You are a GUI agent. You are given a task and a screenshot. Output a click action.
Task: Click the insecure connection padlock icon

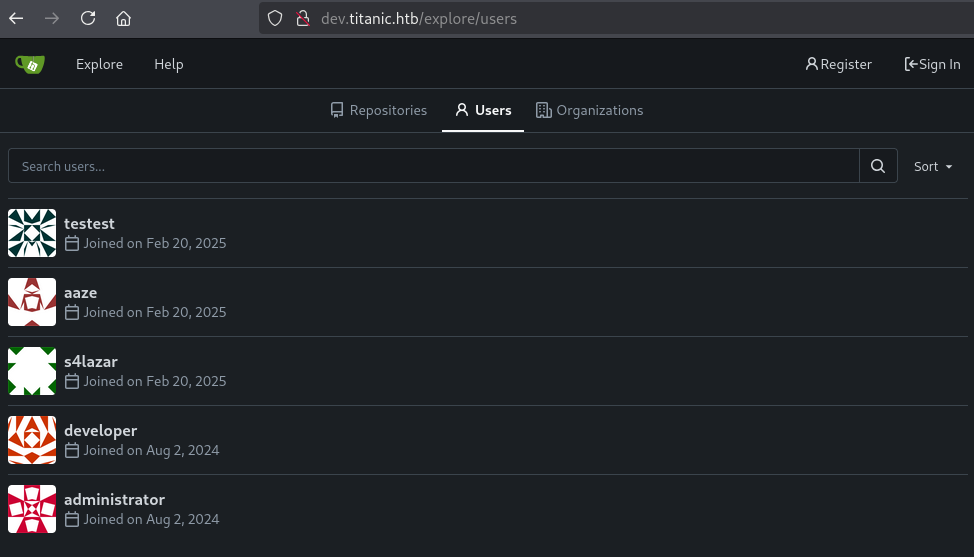(x=303, y=18)
